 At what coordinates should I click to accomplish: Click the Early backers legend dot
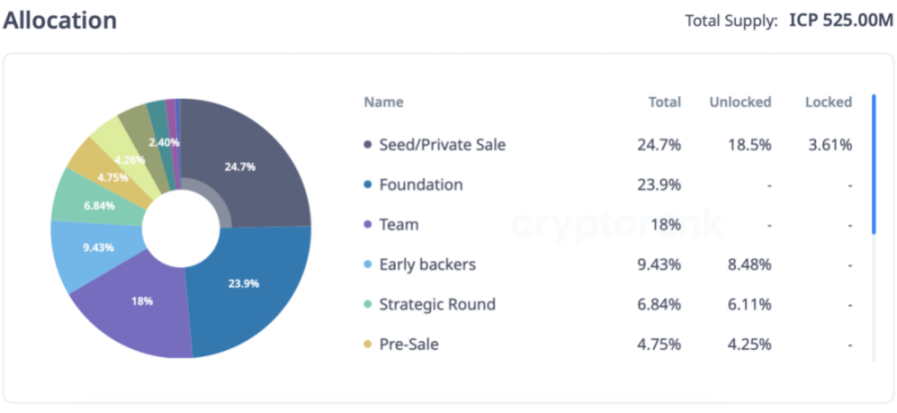click(x=368, y=265)
